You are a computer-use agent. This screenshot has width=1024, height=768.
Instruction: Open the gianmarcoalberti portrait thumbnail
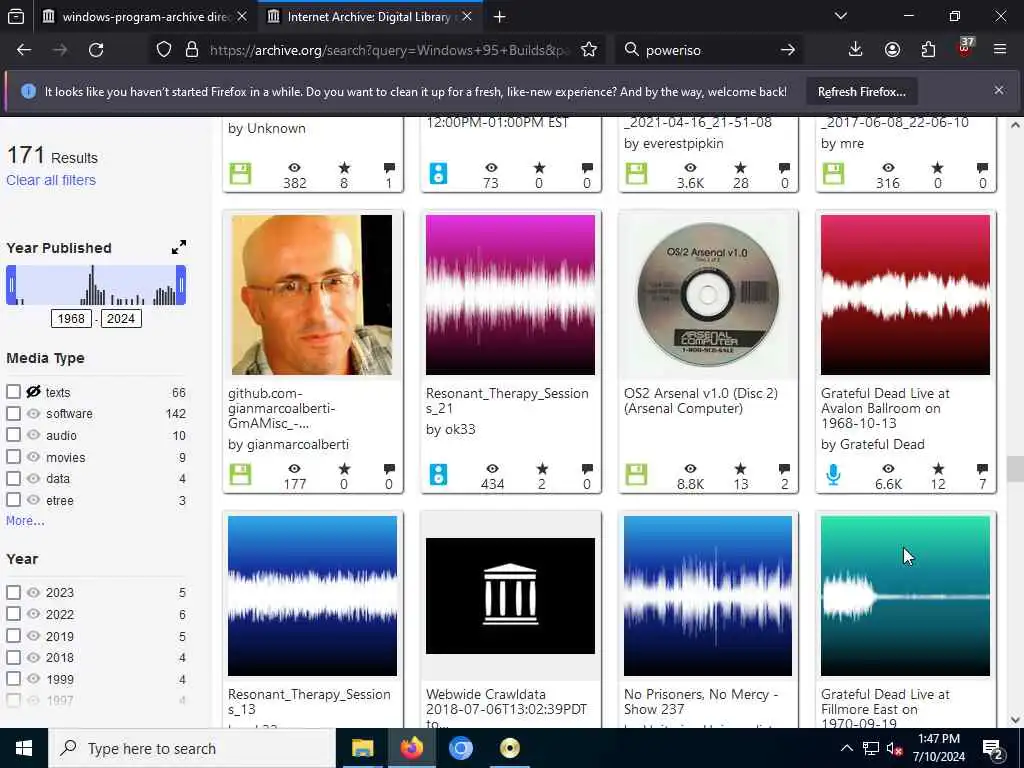point(312,295)
